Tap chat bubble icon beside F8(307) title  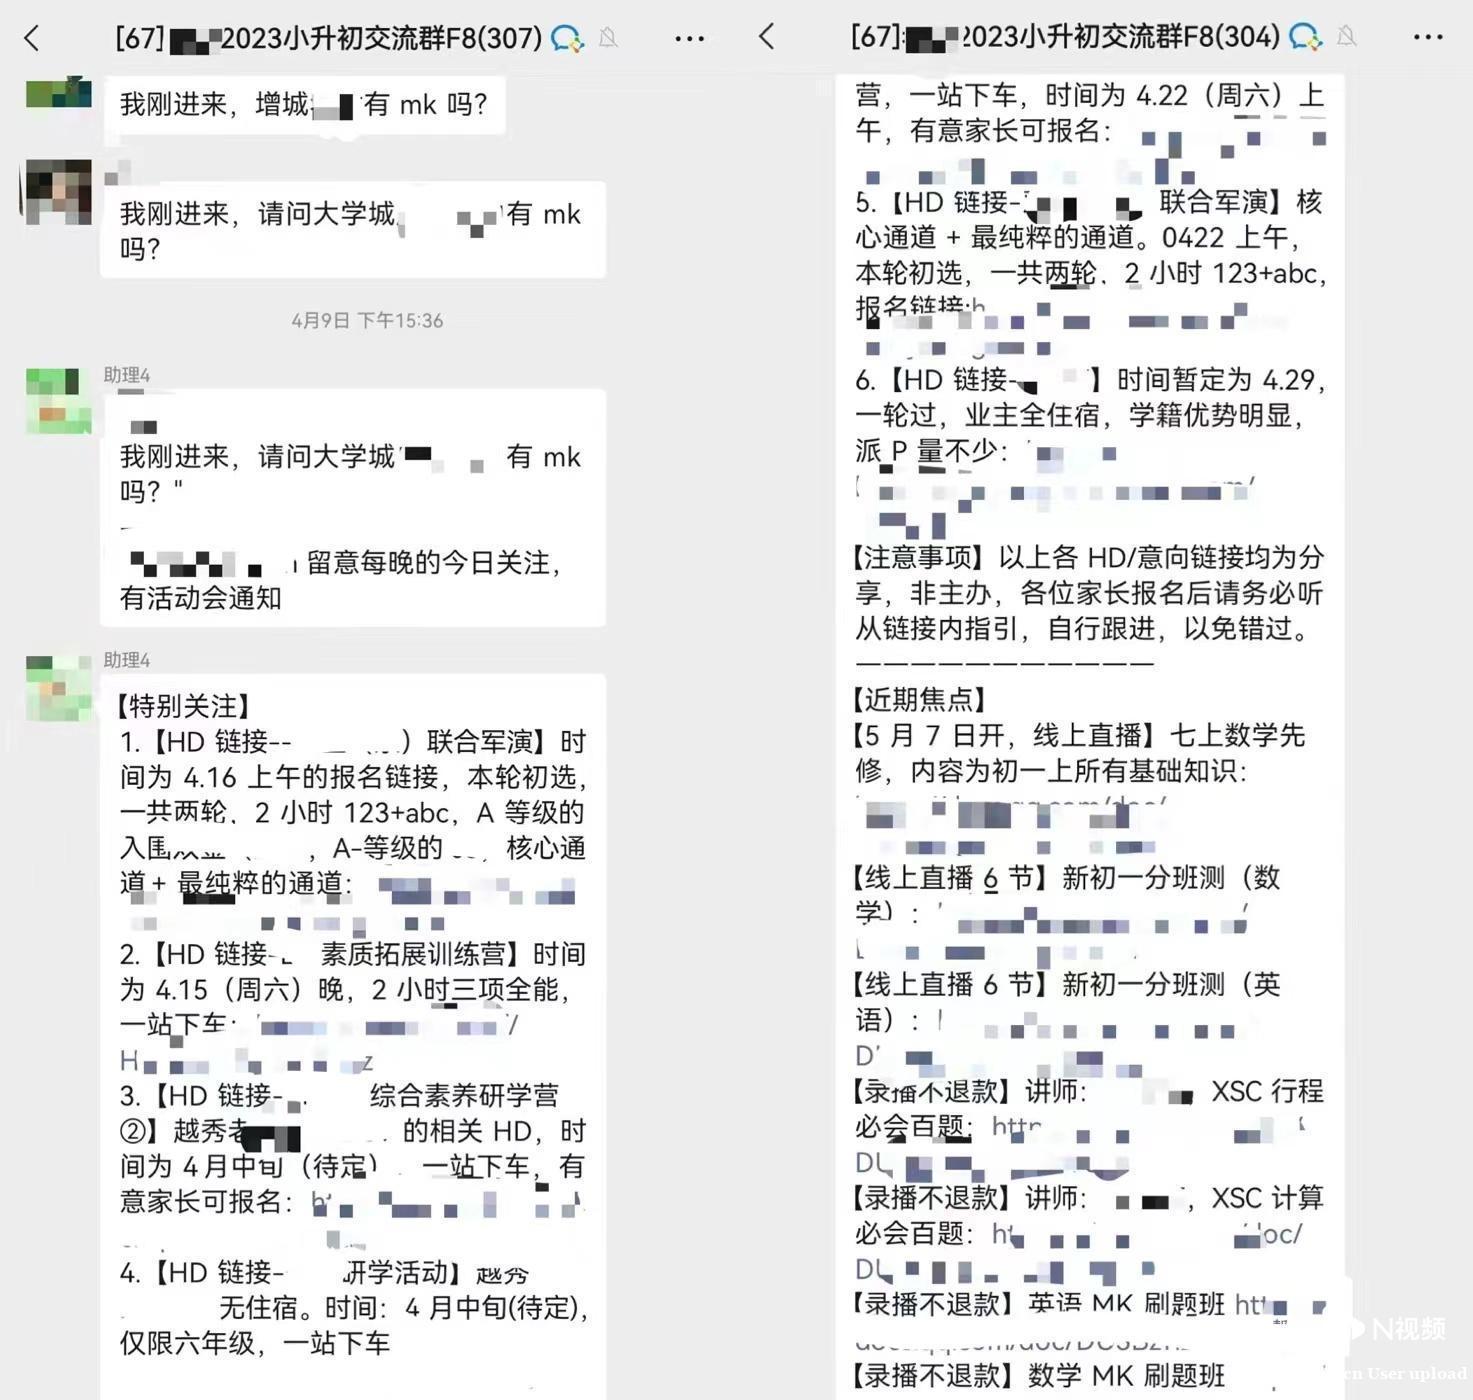567,38
